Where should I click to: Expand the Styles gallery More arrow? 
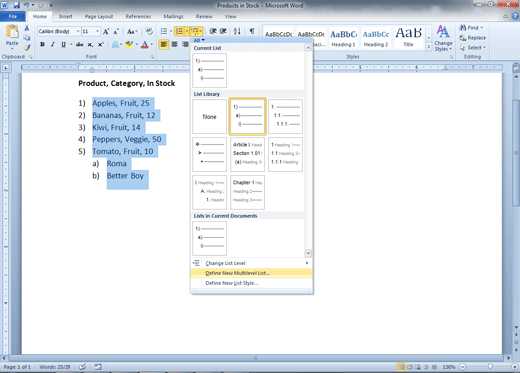pos(429,47)
